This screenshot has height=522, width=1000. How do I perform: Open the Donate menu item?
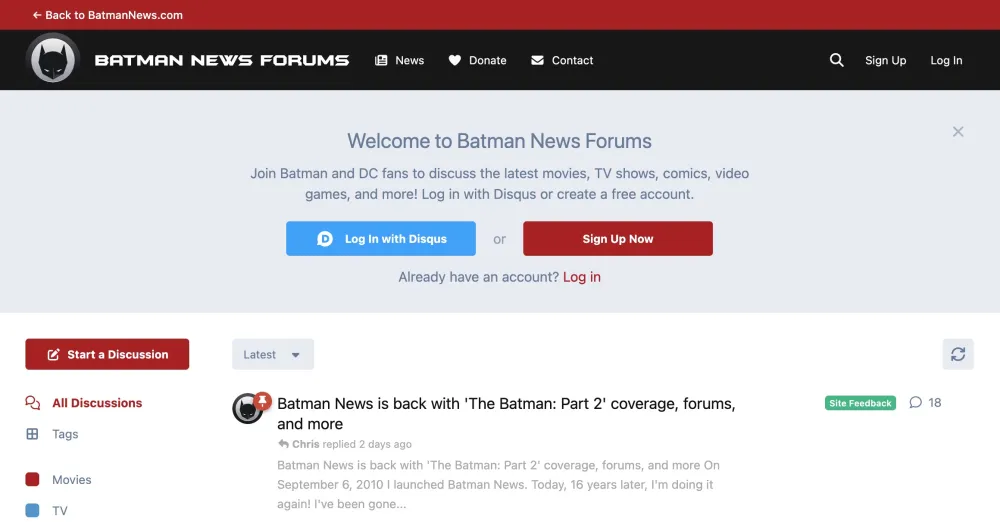click(x=477, y=60)
